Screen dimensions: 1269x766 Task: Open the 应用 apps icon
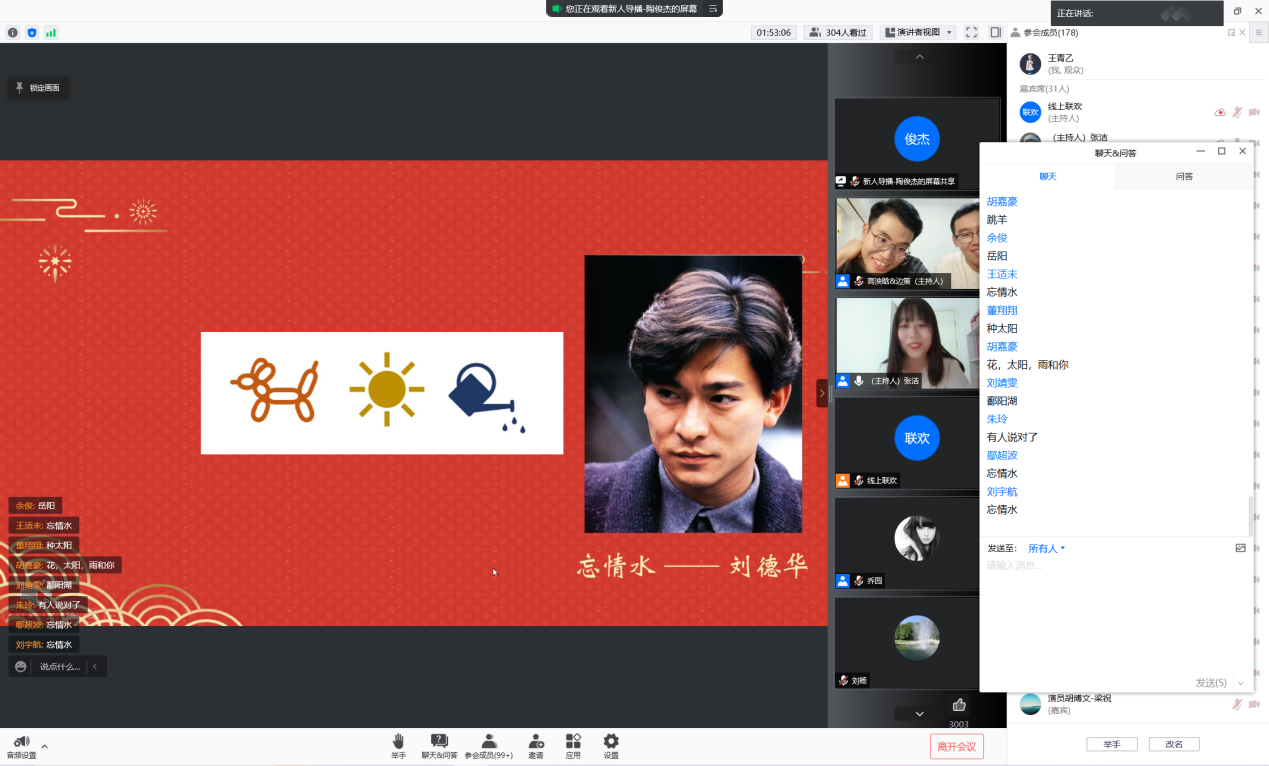(x=573, y=742)
